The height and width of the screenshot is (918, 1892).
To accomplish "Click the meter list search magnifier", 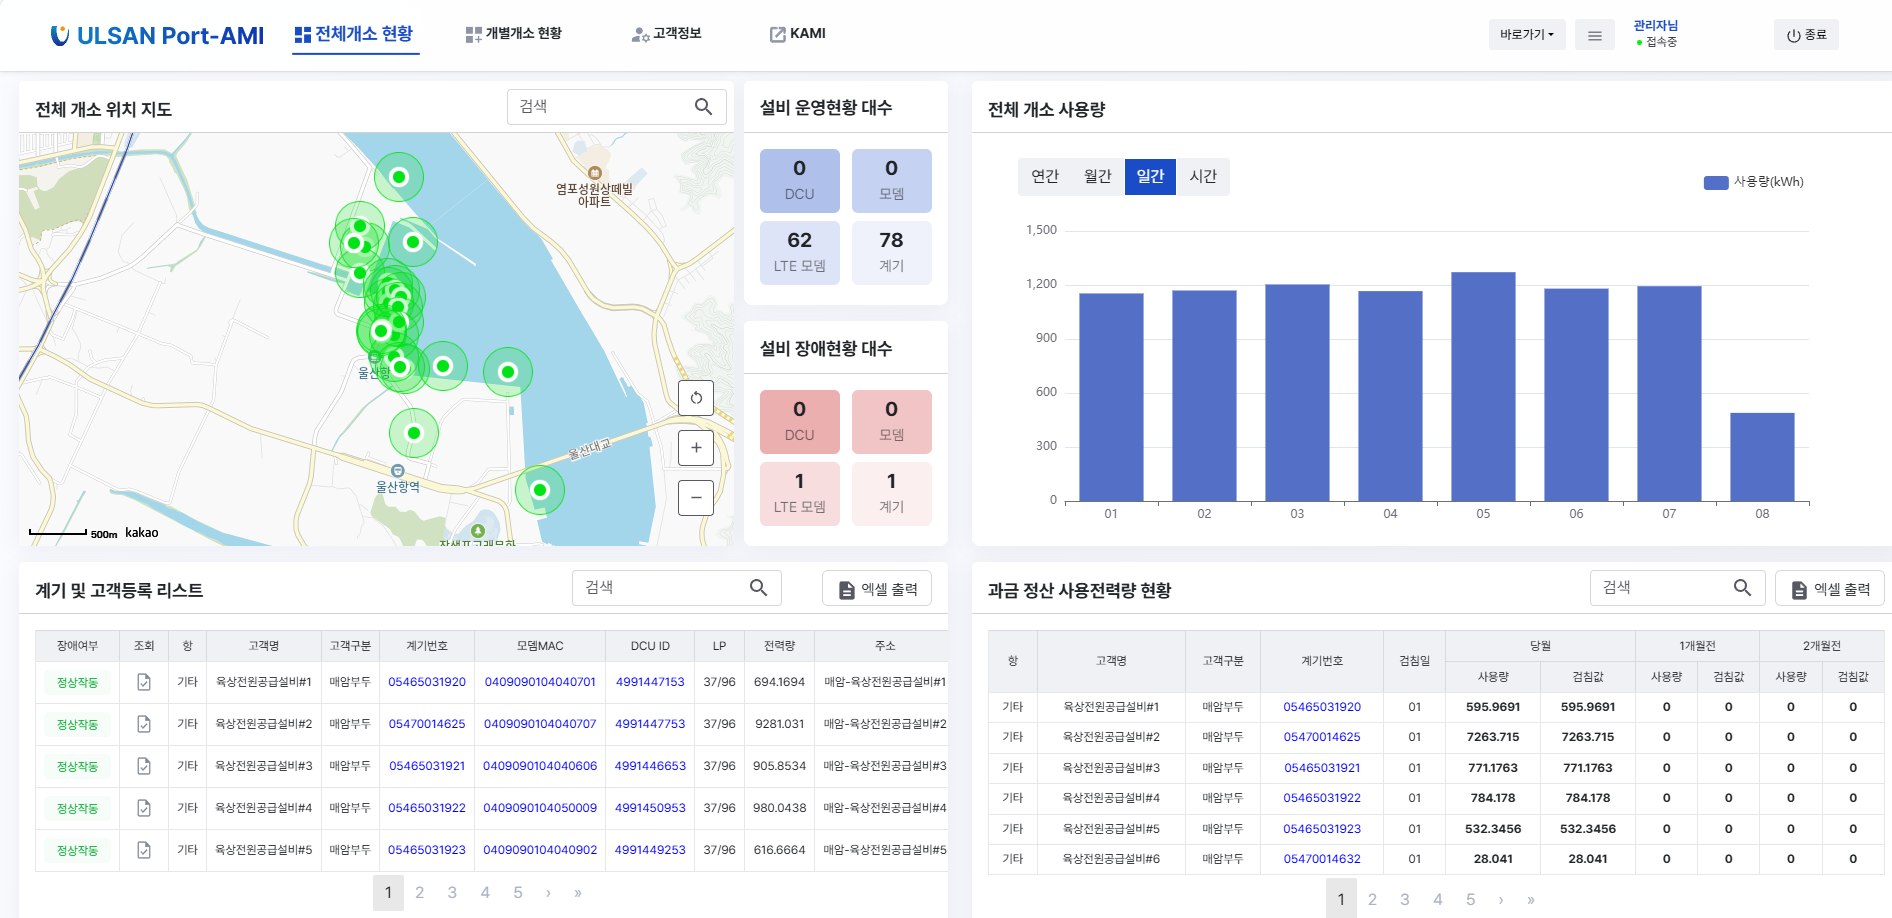I will point(759,588).
